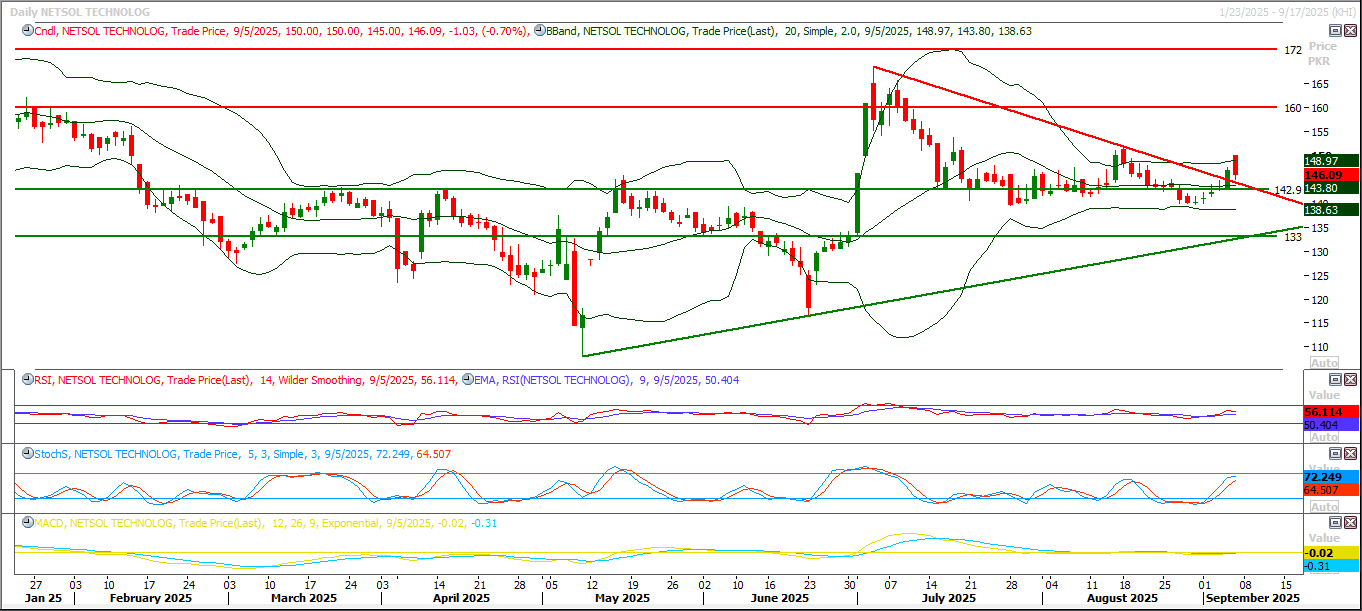This screenshot has height=611, width=1362.
Task: Click the clock icon before EMA label
Action: [467, 380]
